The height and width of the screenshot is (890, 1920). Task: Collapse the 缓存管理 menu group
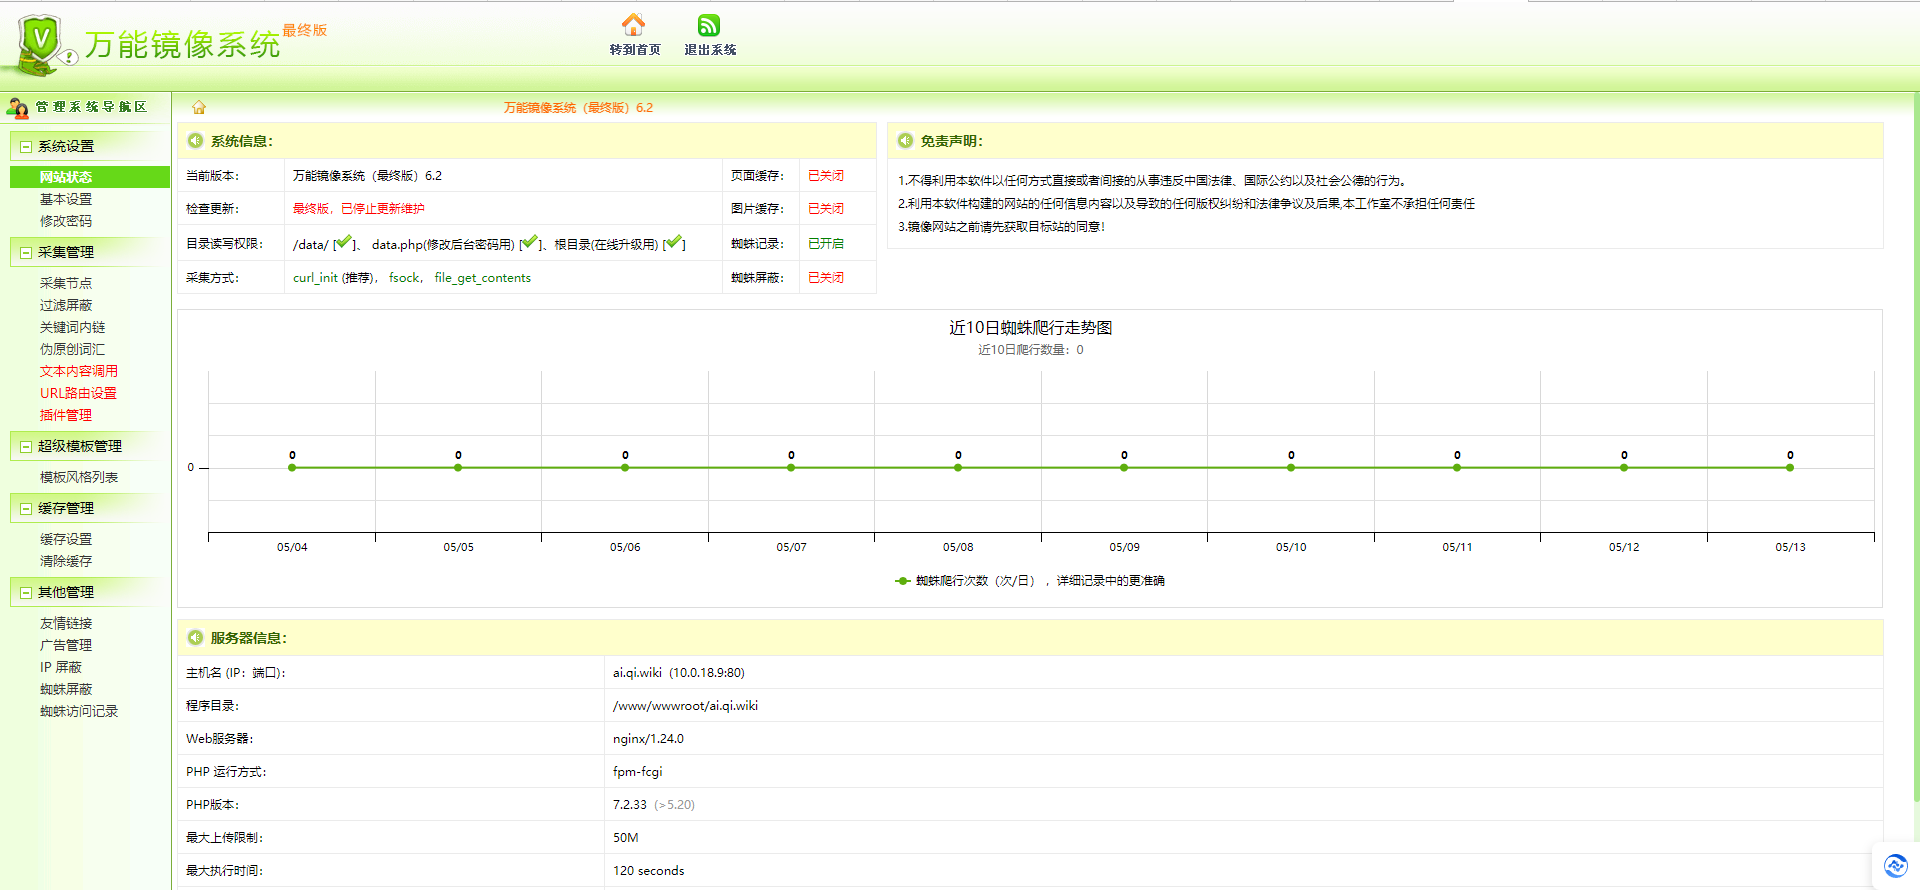(26, 508)
